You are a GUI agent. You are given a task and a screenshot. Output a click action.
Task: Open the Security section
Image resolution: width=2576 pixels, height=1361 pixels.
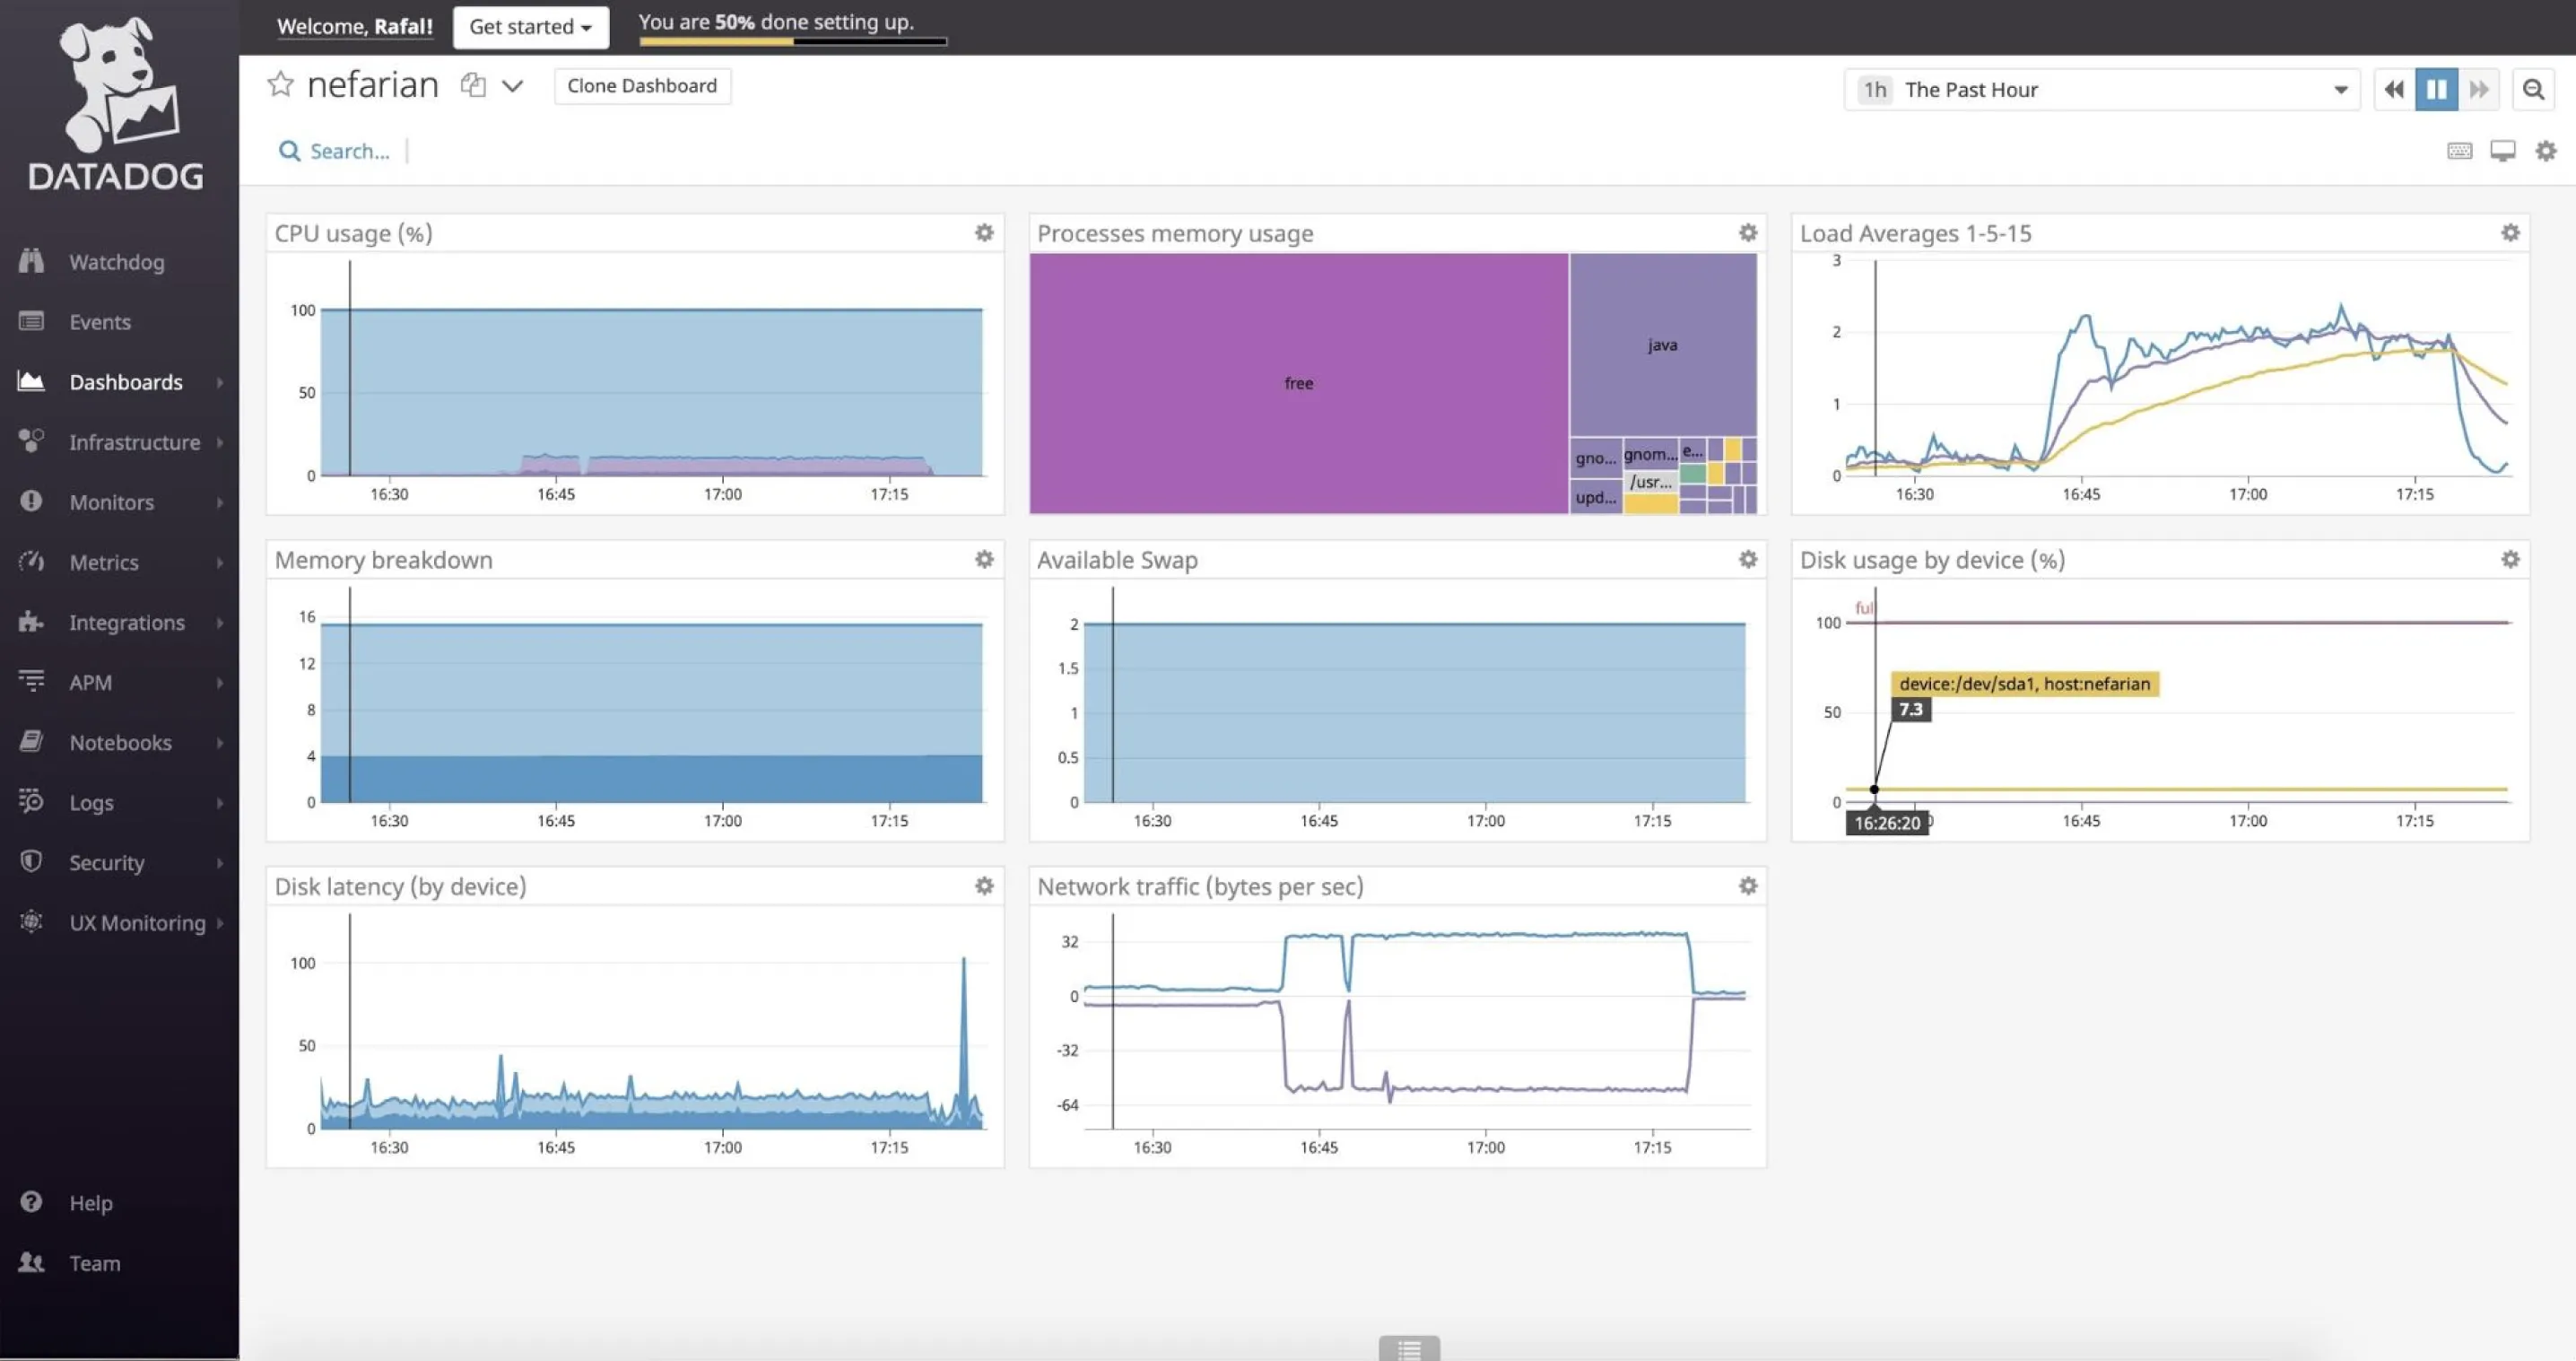tap(106, 862)
